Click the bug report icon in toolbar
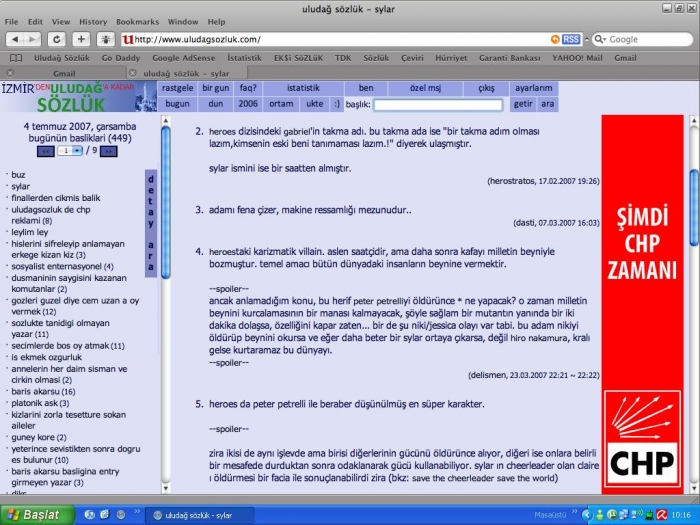 (x=106, y=39)
